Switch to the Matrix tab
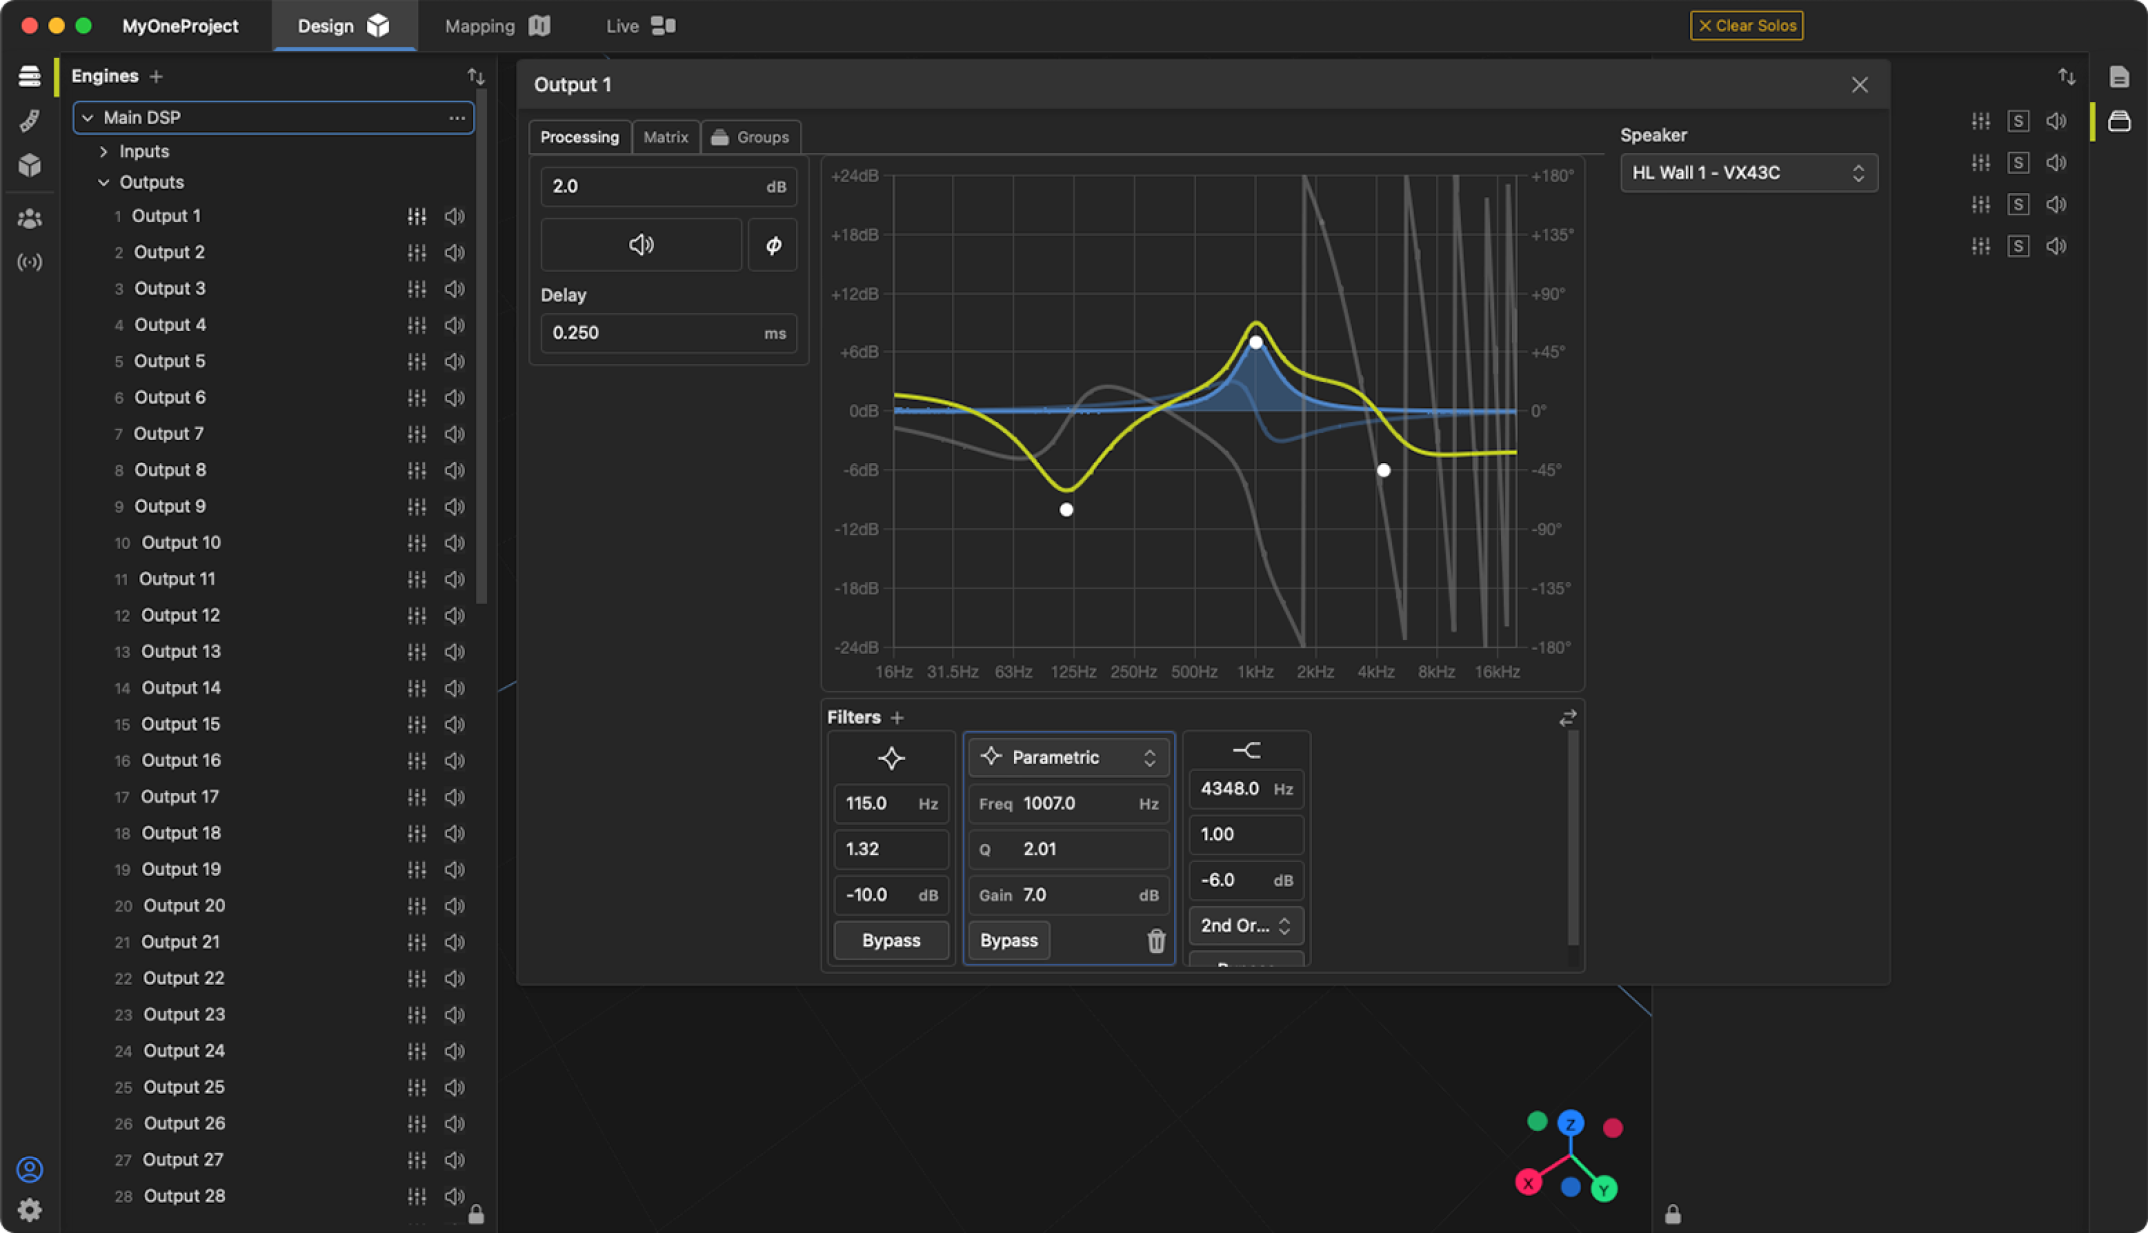 pyautogui.click(x=665, y=137)
